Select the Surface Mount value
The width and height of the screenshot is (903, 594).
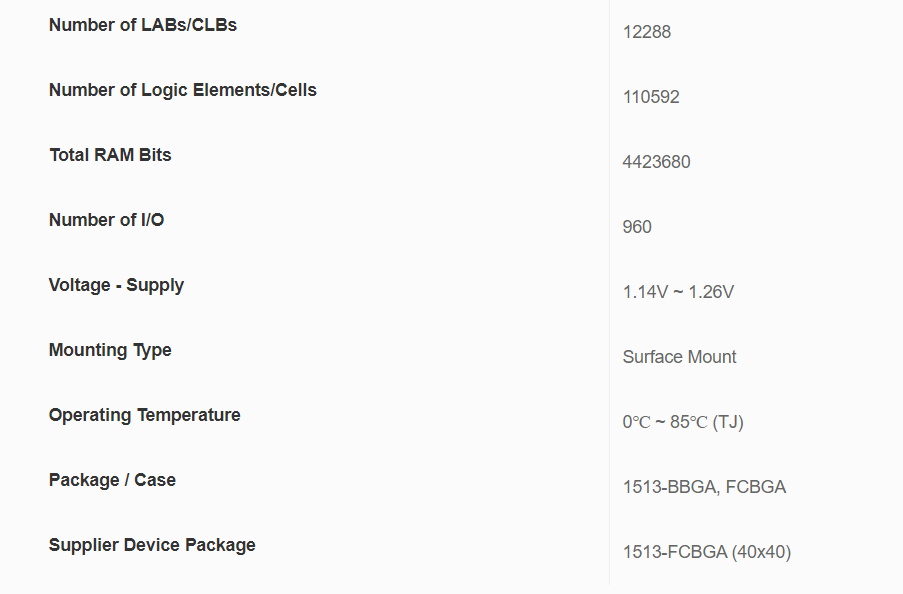679,357
